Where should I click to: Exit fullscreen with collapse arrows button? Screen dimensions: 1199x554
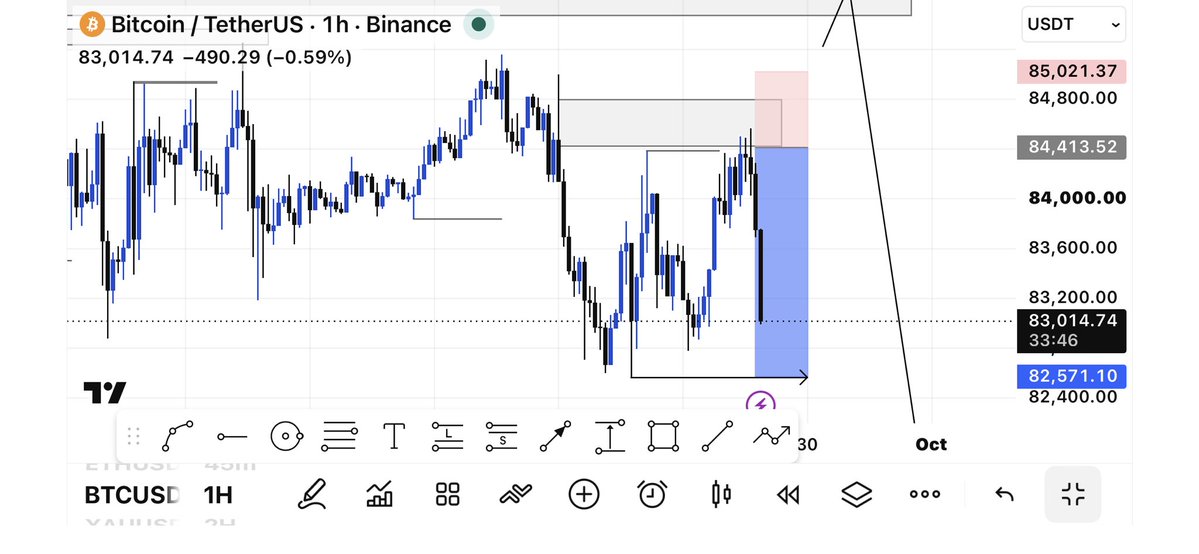1073,494
